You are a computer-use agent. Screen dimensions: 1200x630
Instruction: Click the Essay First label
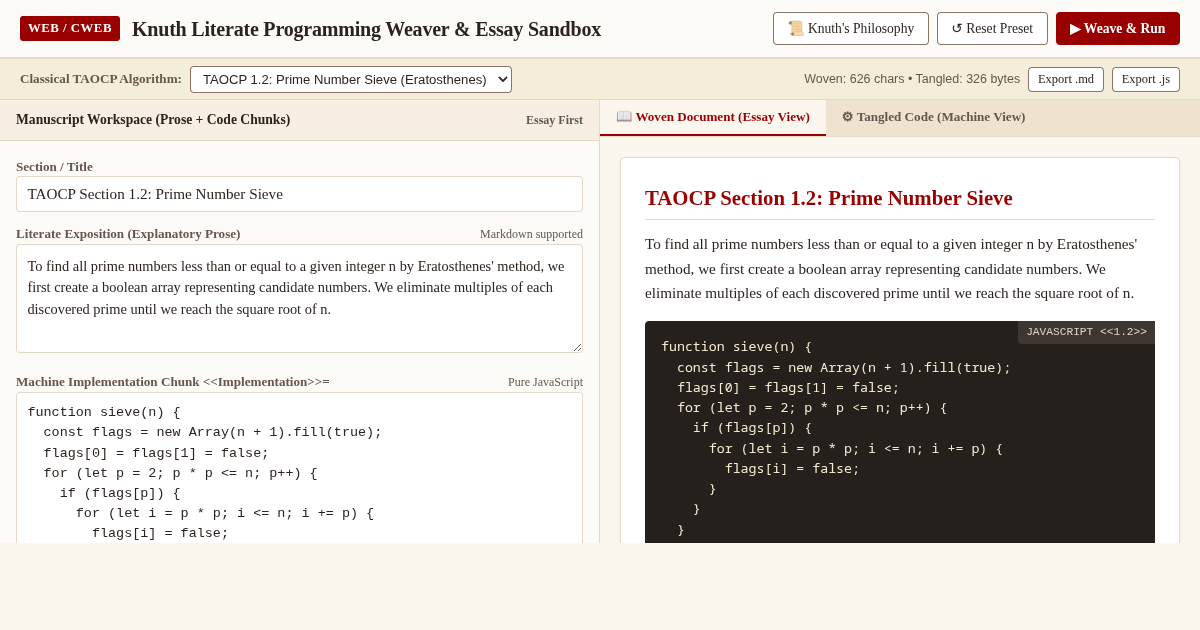point(554,120)
